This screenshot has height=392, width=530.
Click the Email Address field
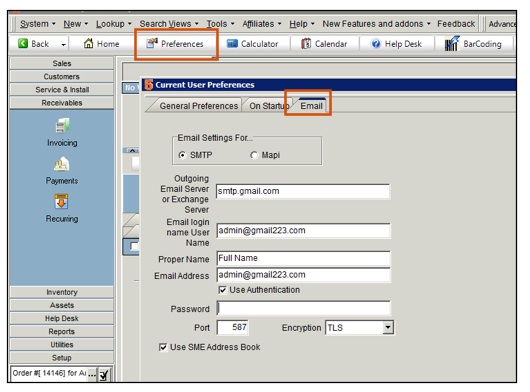(303, 275)
